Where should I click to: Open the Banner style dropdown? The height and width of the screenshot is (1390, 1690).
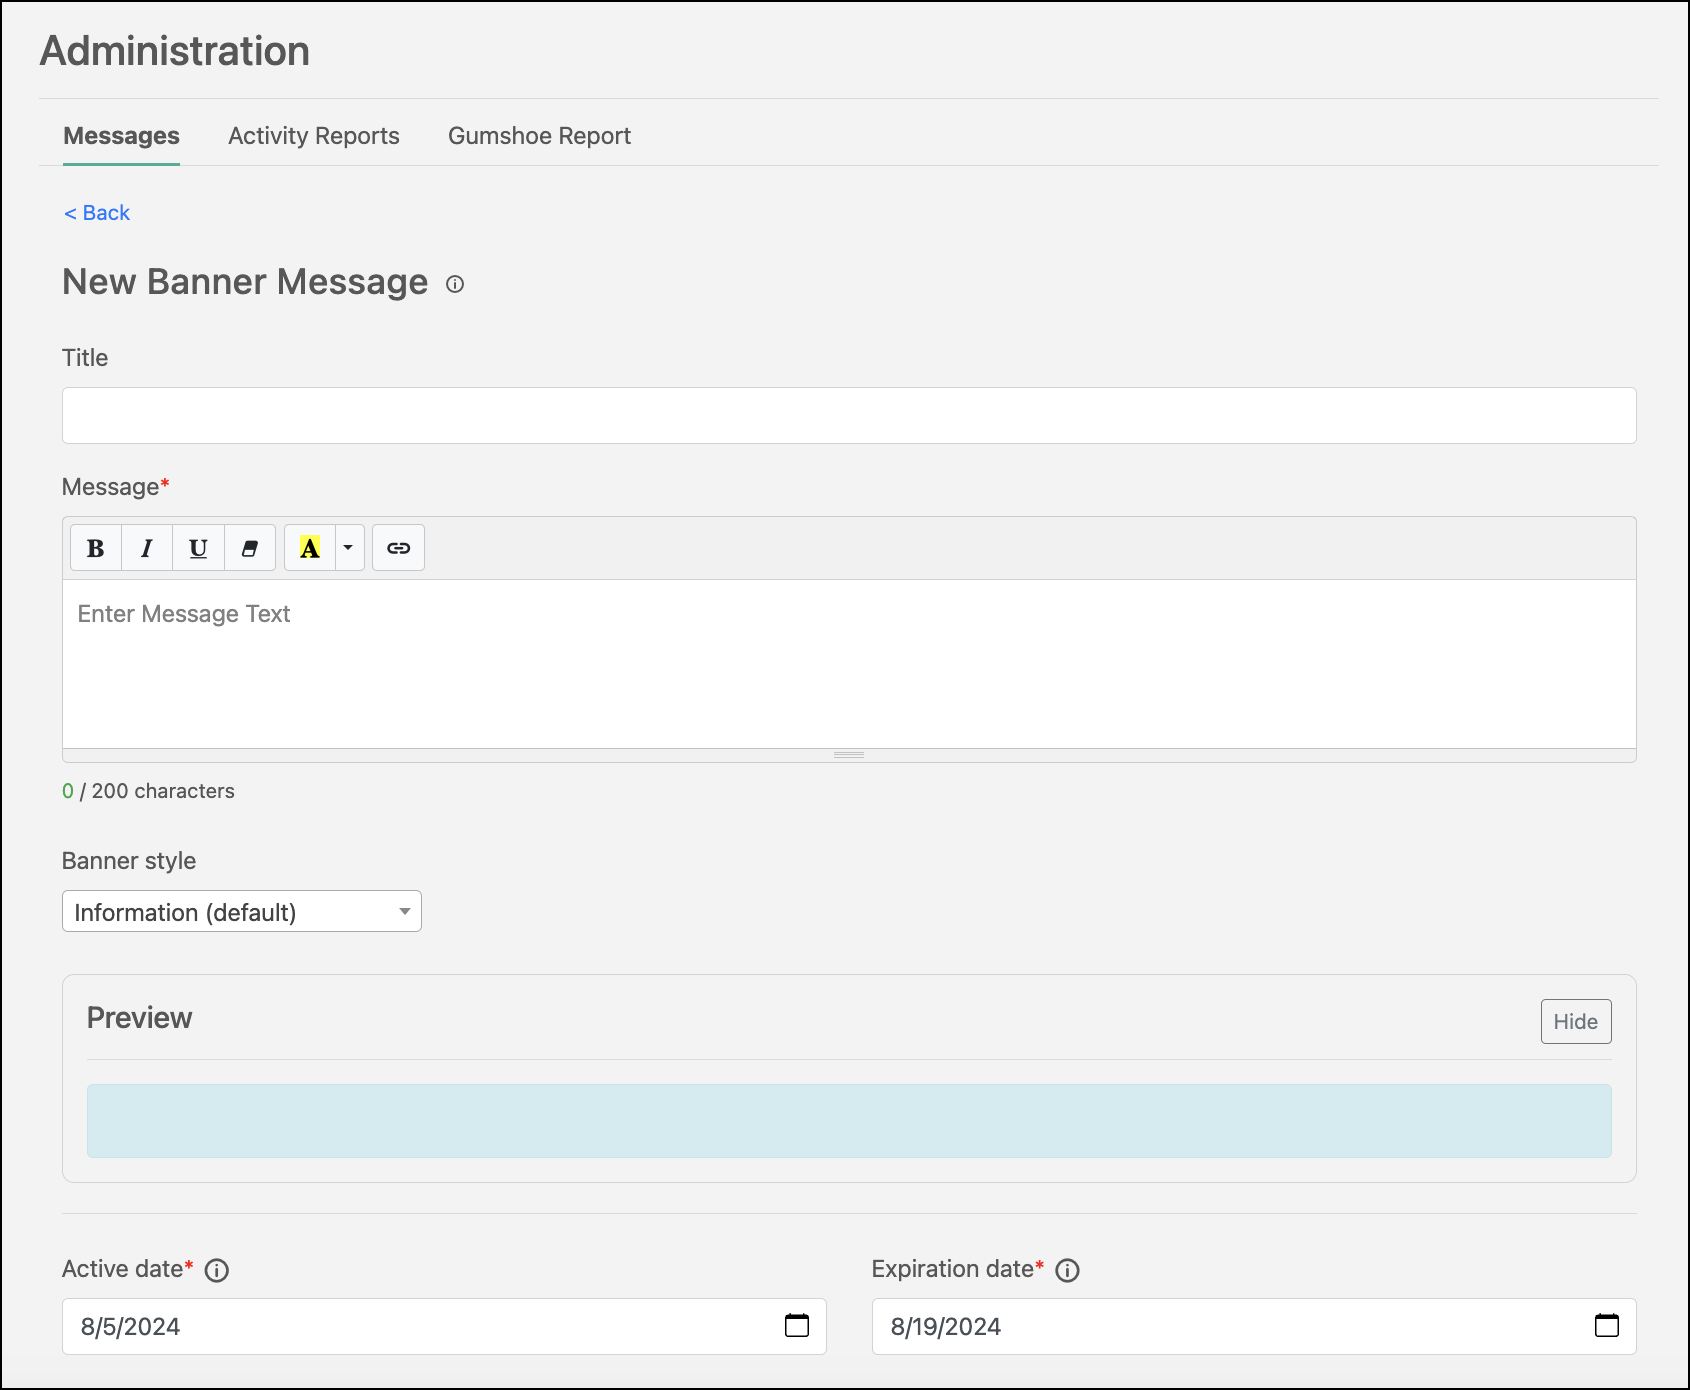[242, 911]
